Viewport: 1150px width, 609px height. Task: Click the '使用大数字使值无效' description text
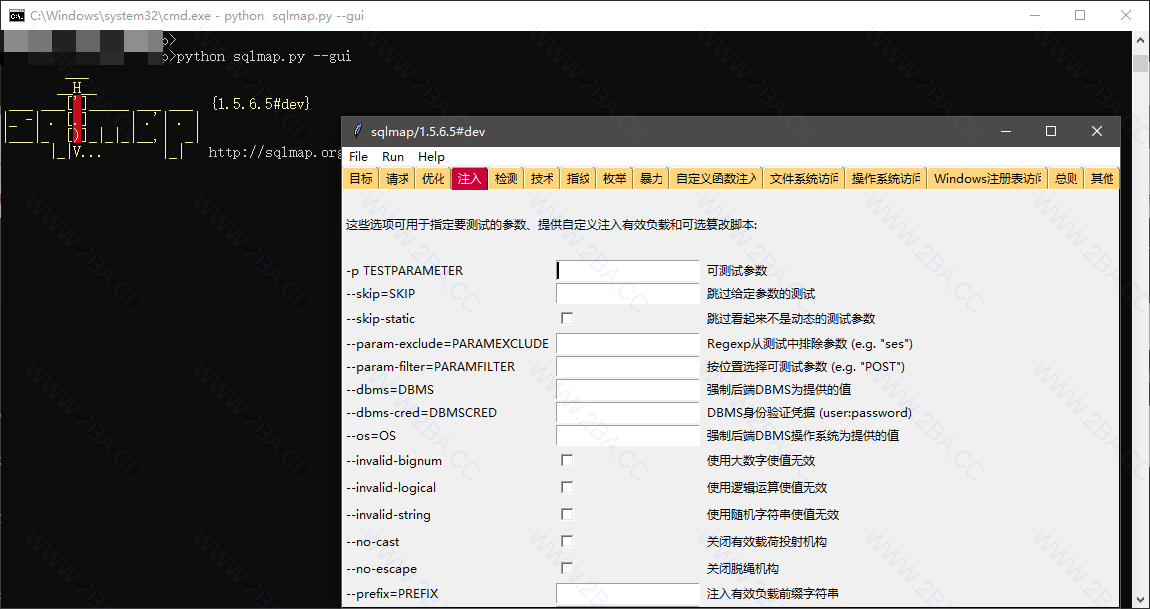point(761,460)
